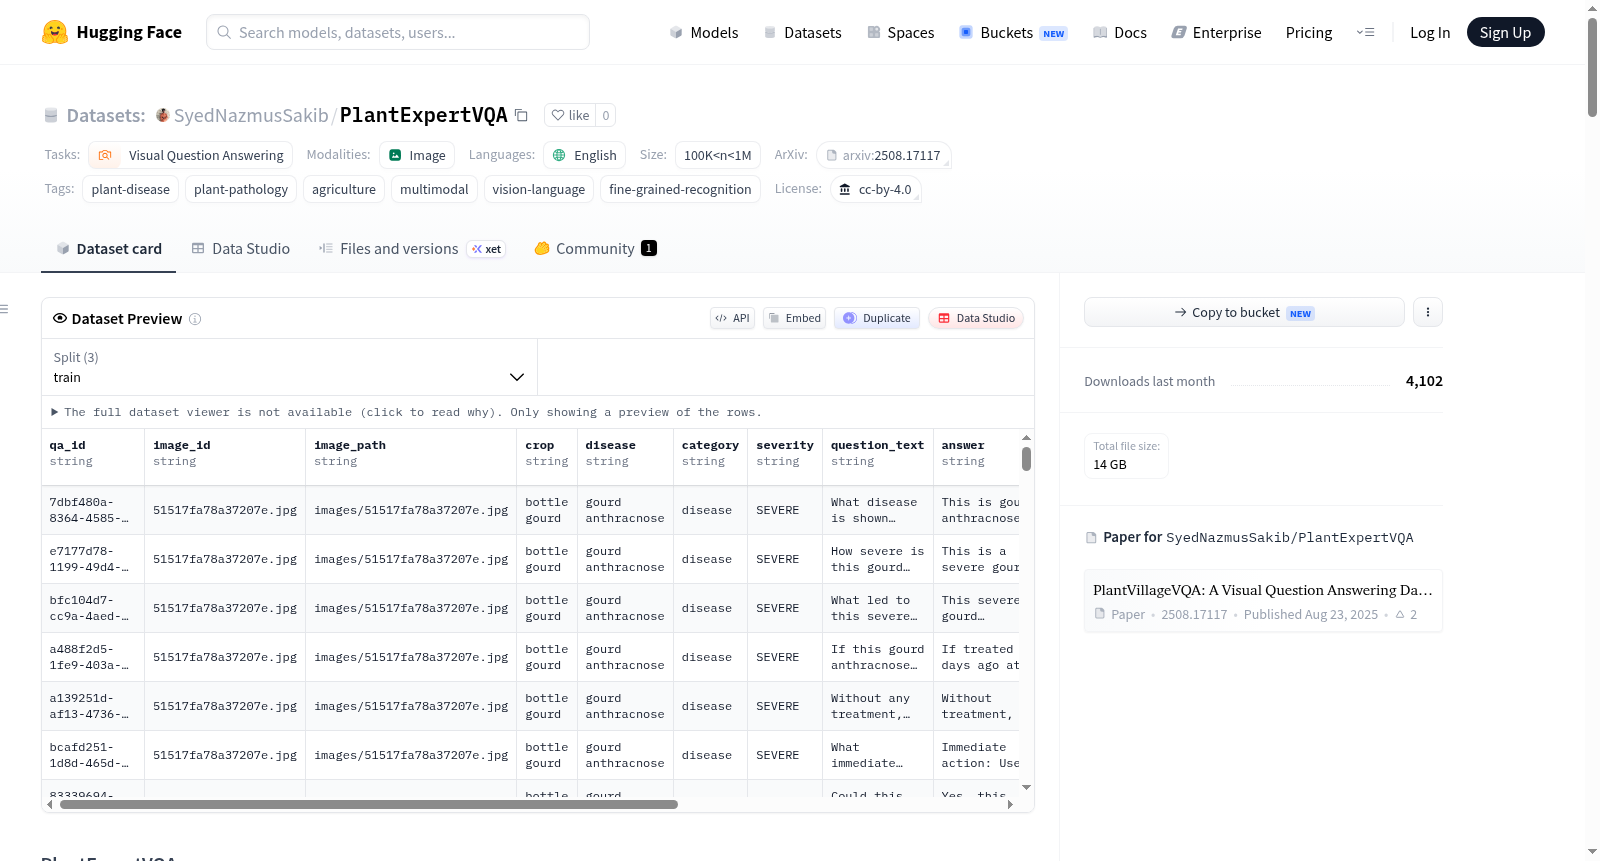Click the Embed button

[795, 318]
